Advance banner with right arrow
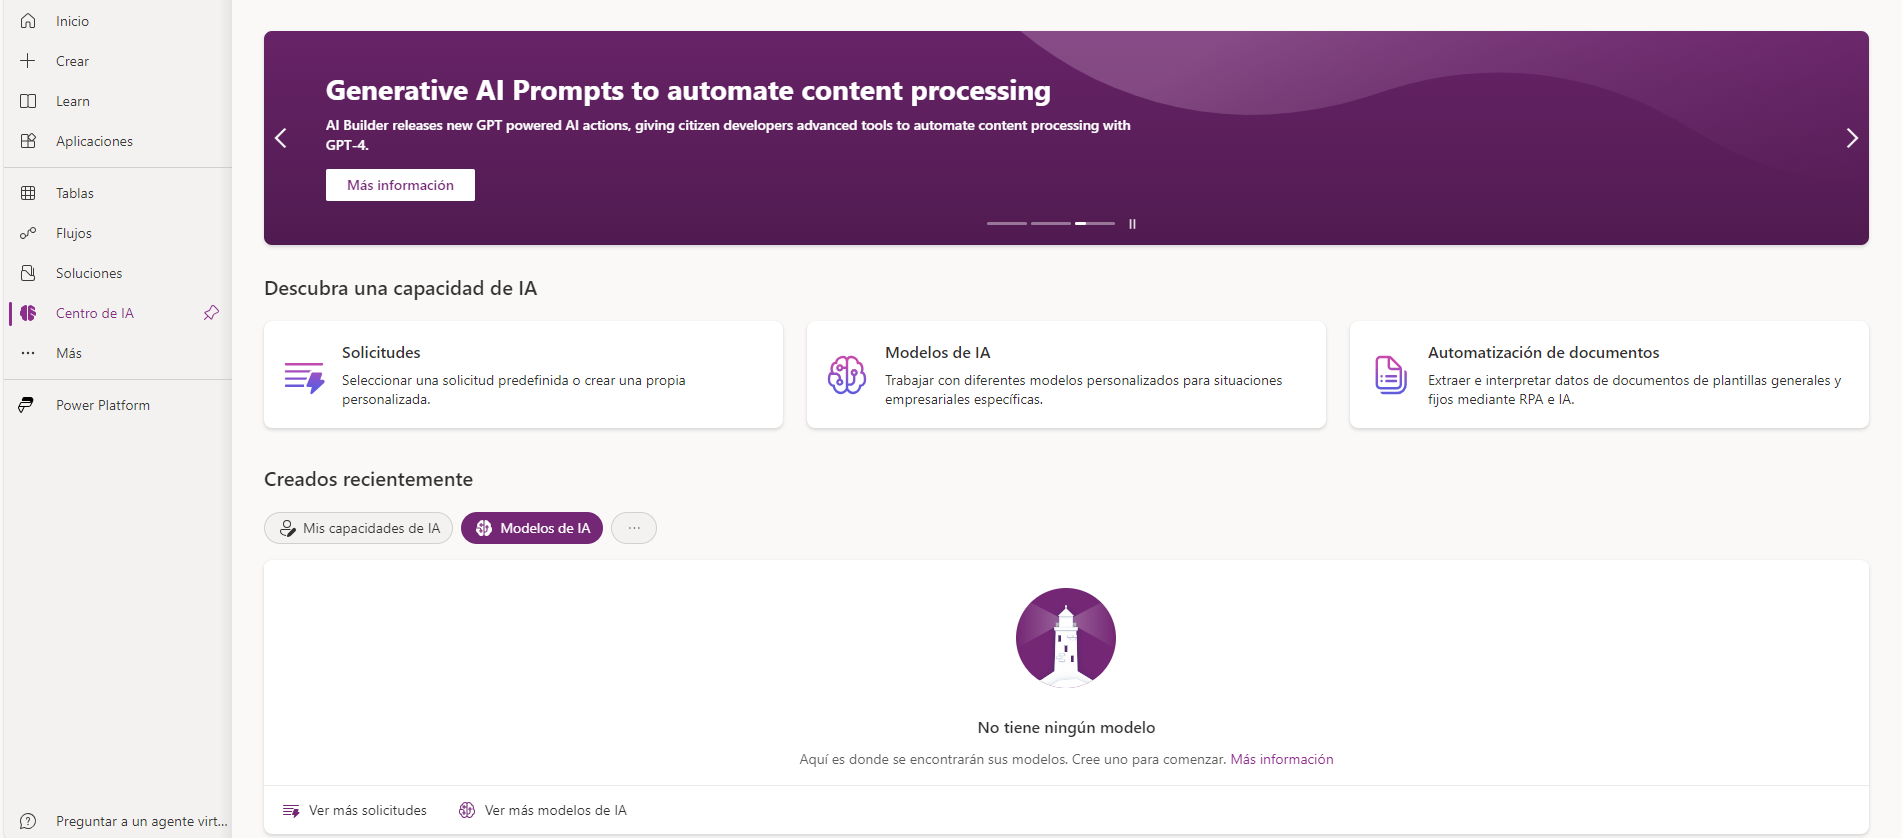Screen dimensions: 1903x838 [1852, 138]
